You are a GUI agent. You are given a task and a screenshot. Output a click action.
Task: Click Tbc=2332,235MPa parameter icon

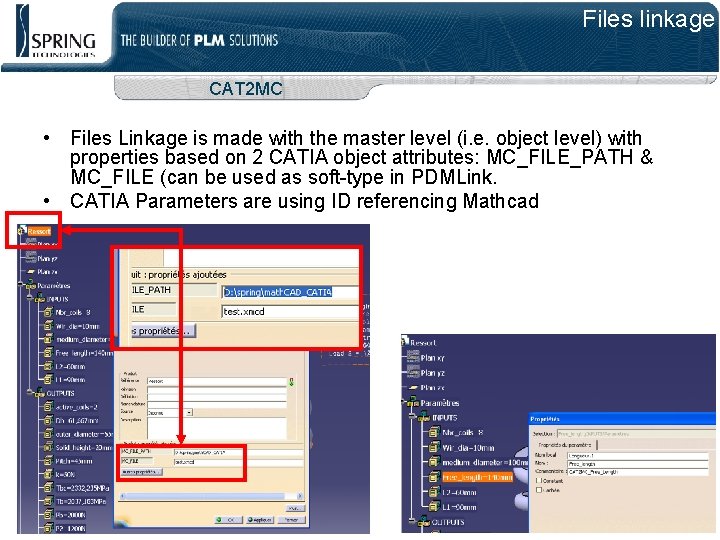pos(48,488)
